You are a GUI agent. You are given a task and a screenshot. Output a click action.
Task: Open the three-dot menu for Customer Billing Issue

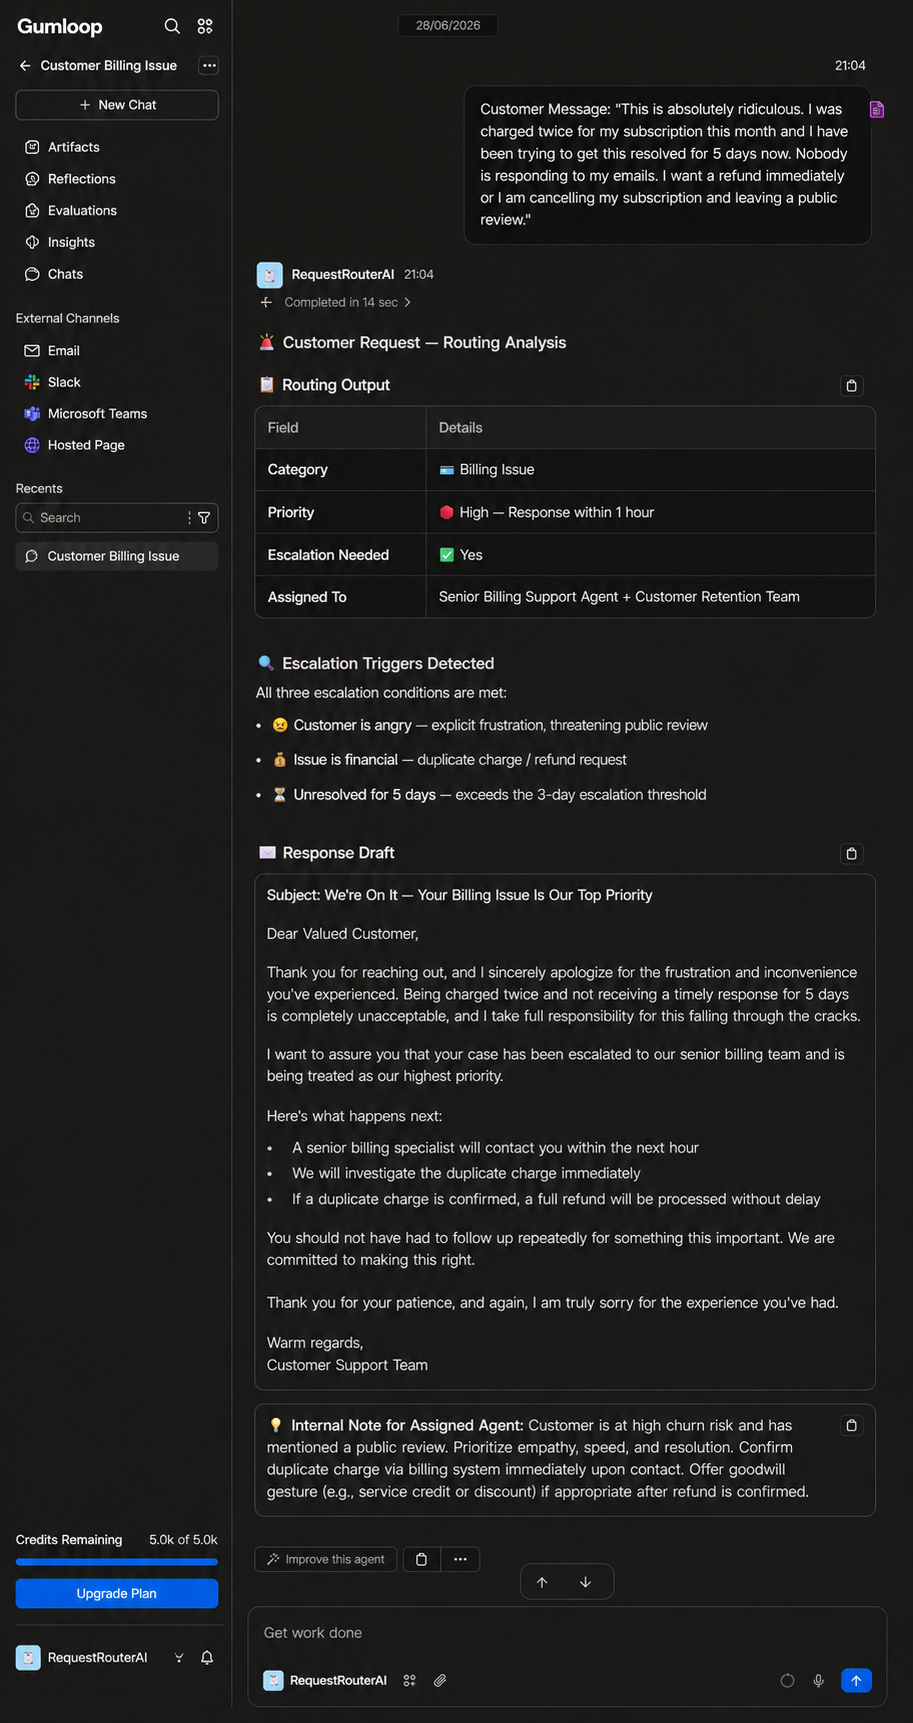[x=209, y=66]
